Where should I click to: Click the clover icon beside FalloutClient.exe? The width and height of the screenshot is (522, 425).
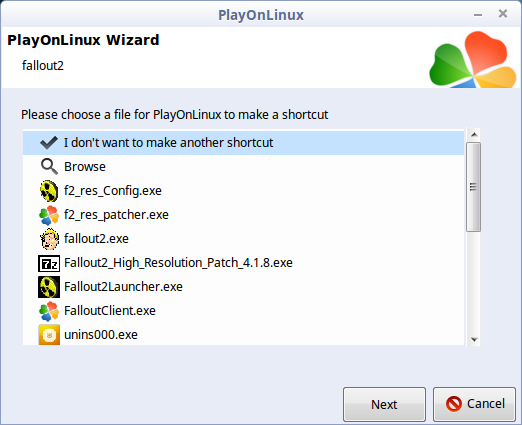49,311
